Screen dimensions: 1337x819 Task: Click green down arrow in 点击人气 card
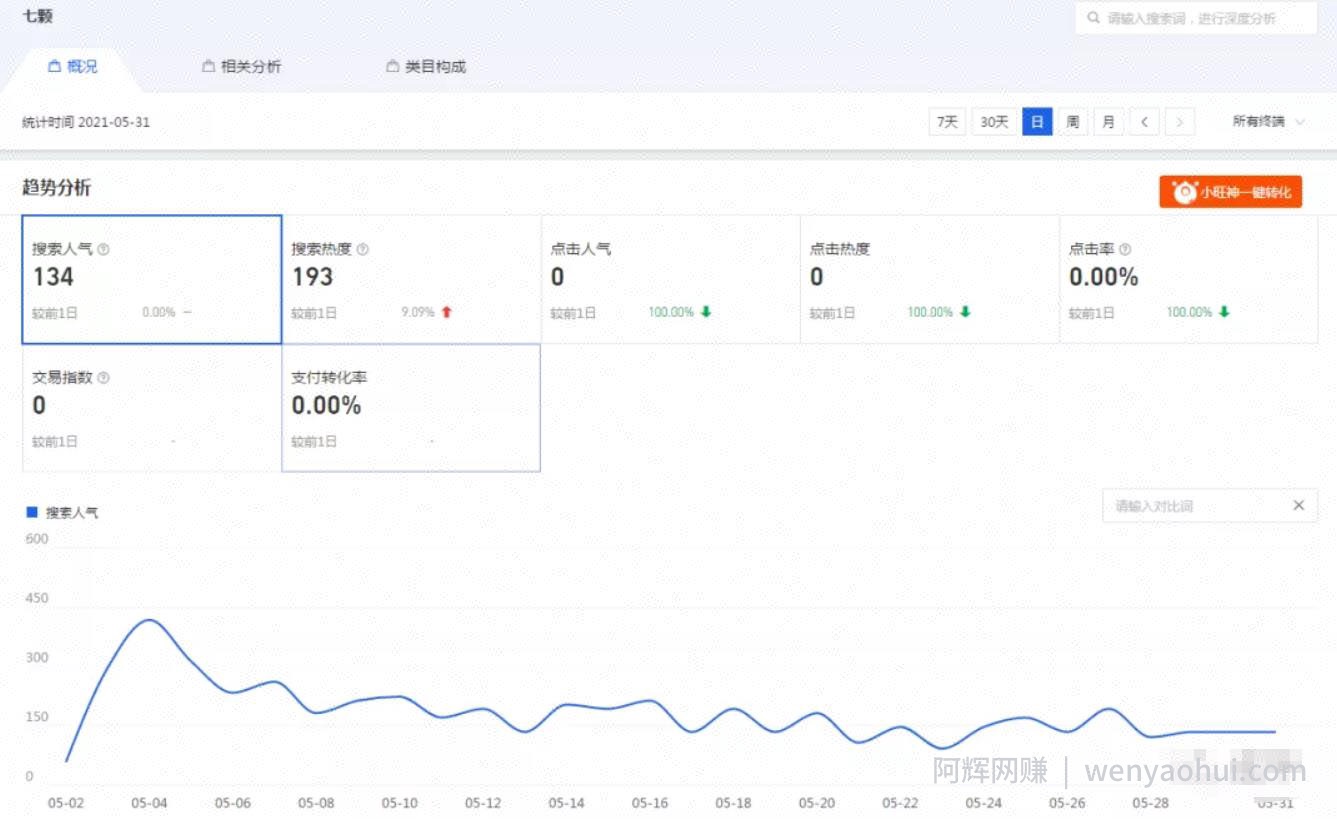[x=706, y=312]
